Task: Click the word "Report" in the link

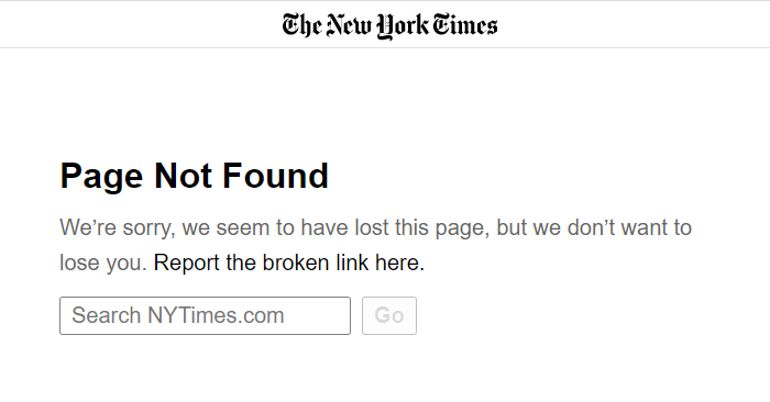Action: click(187, 264)
